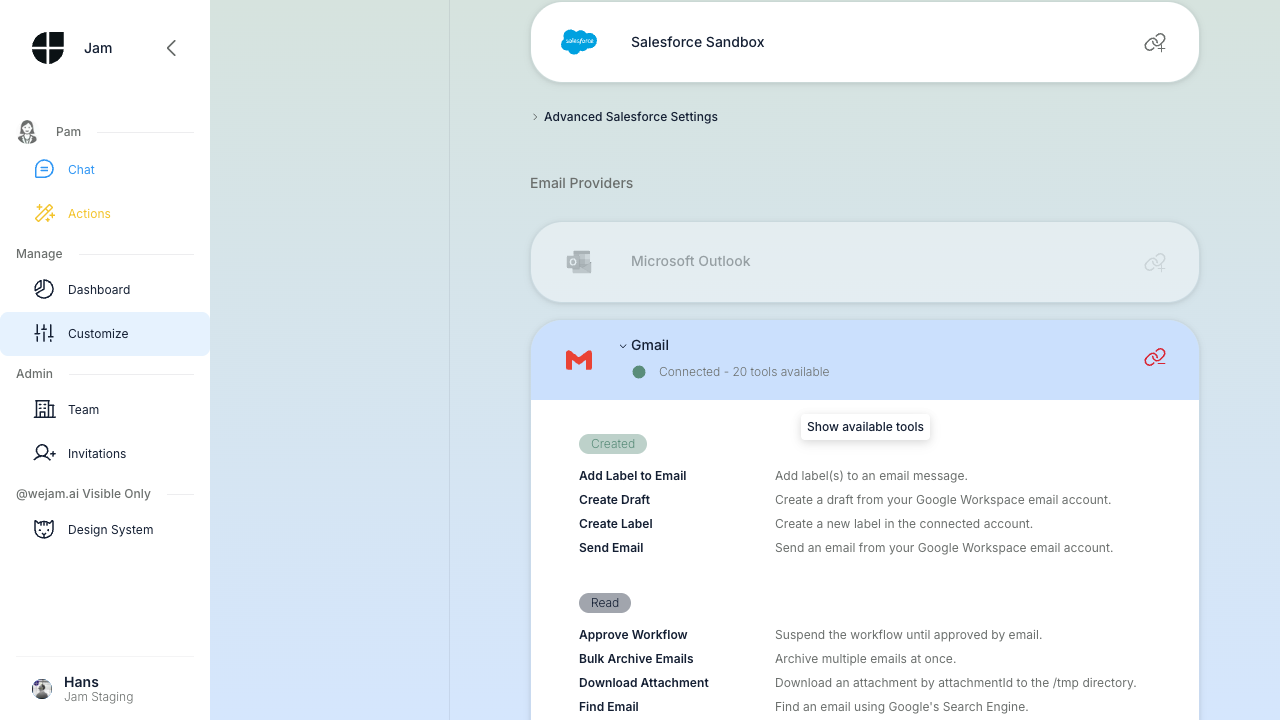
Task: Click Hans's profile avatar
Action: coord(42,689)
